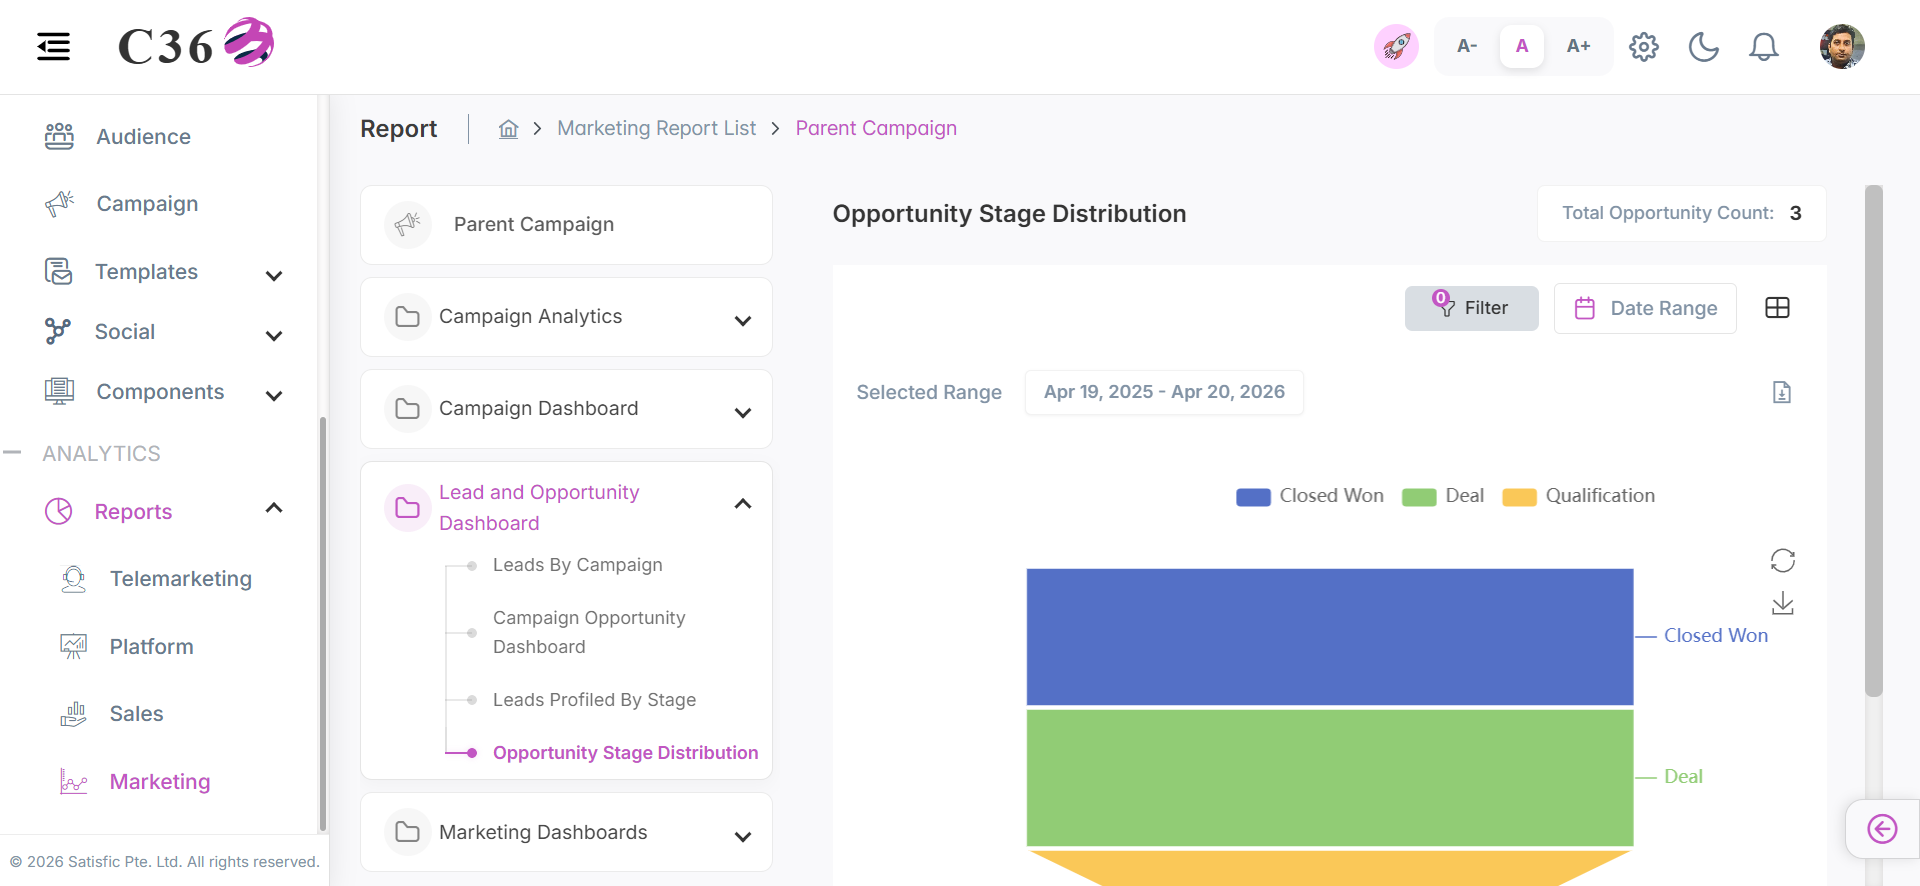The image size is (1920, 886).
Task: Click the Social sidebar icon
Action: click(x=58, y=331)
